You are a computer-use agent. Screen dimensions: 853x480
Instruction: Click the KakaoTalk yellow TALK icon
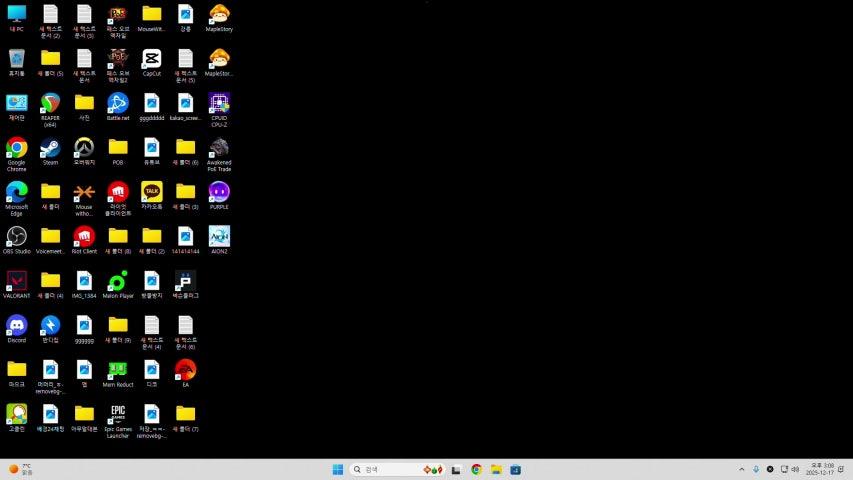point(151,191)
